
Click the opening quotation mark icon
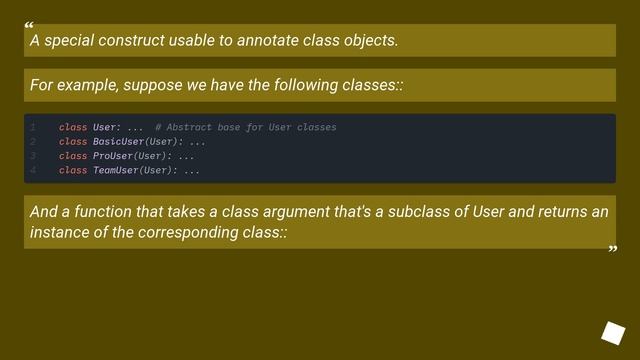coord(29,25)
